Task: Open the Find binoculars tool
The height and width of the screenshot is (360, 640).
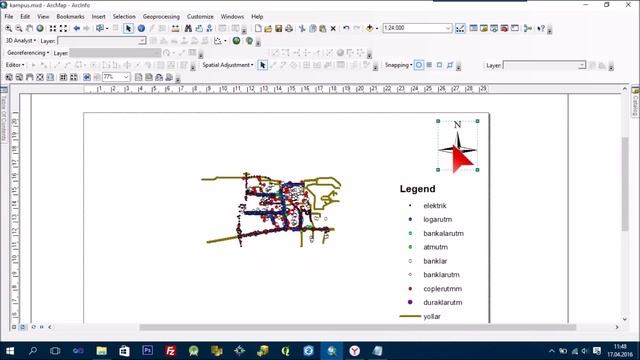Action: tap(188, 29)
